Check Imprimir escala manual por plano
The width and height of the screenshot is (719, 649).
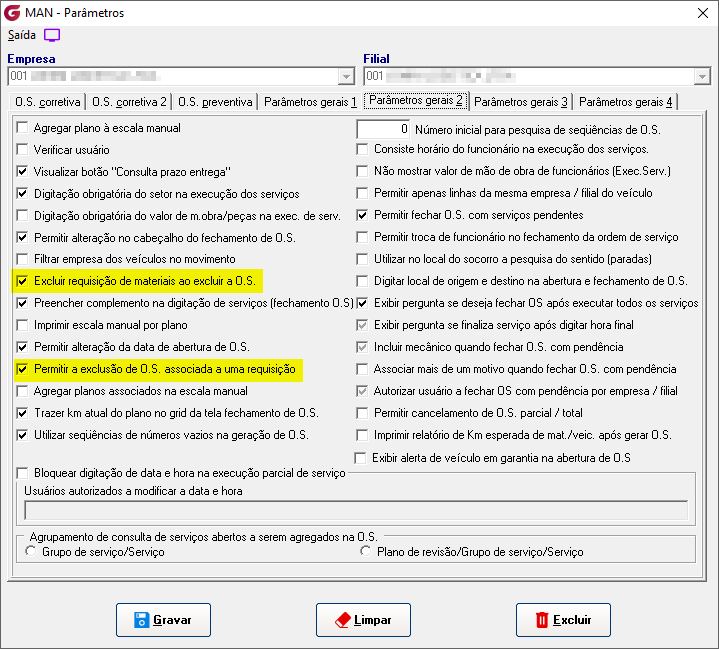coord(22,325)
